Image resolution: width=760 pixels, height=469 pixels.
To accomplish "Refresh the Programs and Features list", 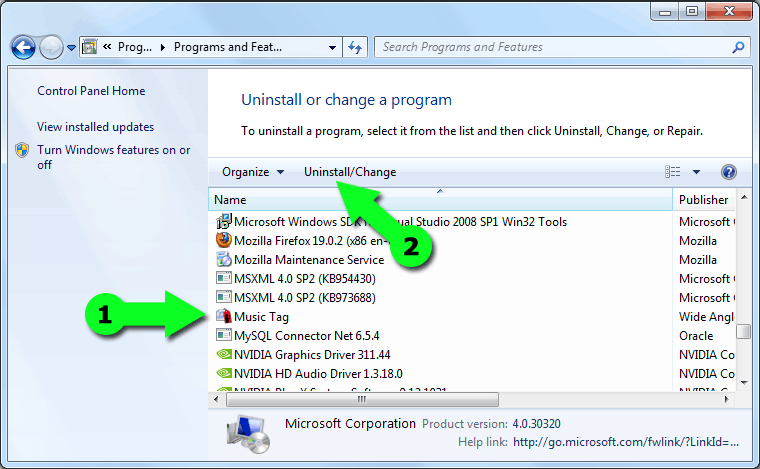I will (355, 47).
